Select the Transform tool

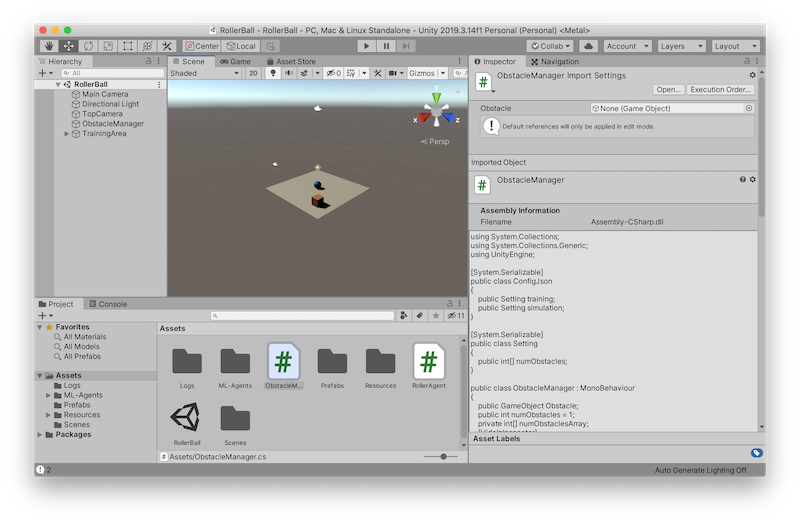coord(147,46)
